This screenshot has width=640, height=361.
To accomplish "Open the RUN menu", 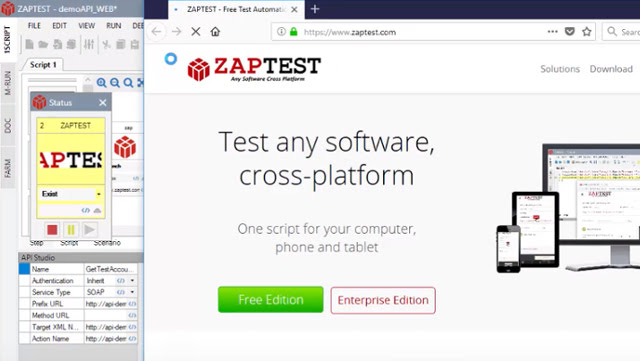I will click(113, 26).
